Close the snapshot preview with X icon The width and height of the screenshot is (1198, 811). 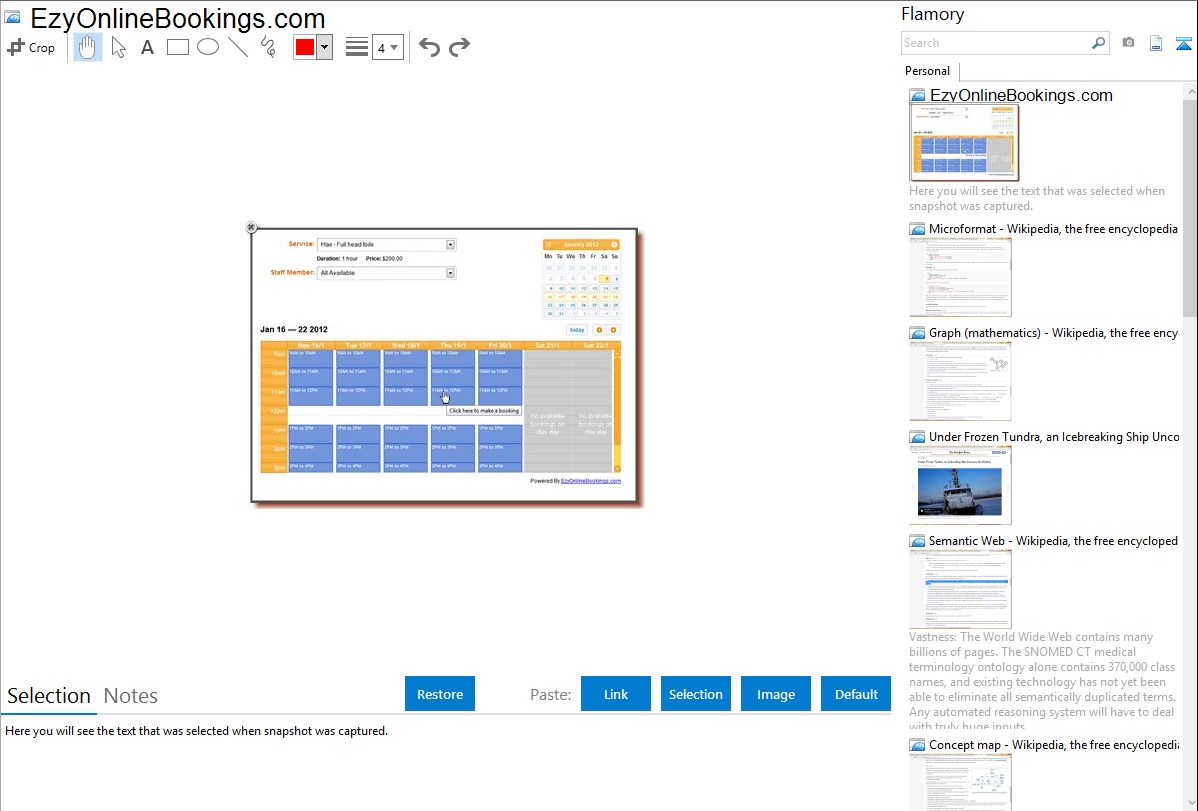coord(251,227)
